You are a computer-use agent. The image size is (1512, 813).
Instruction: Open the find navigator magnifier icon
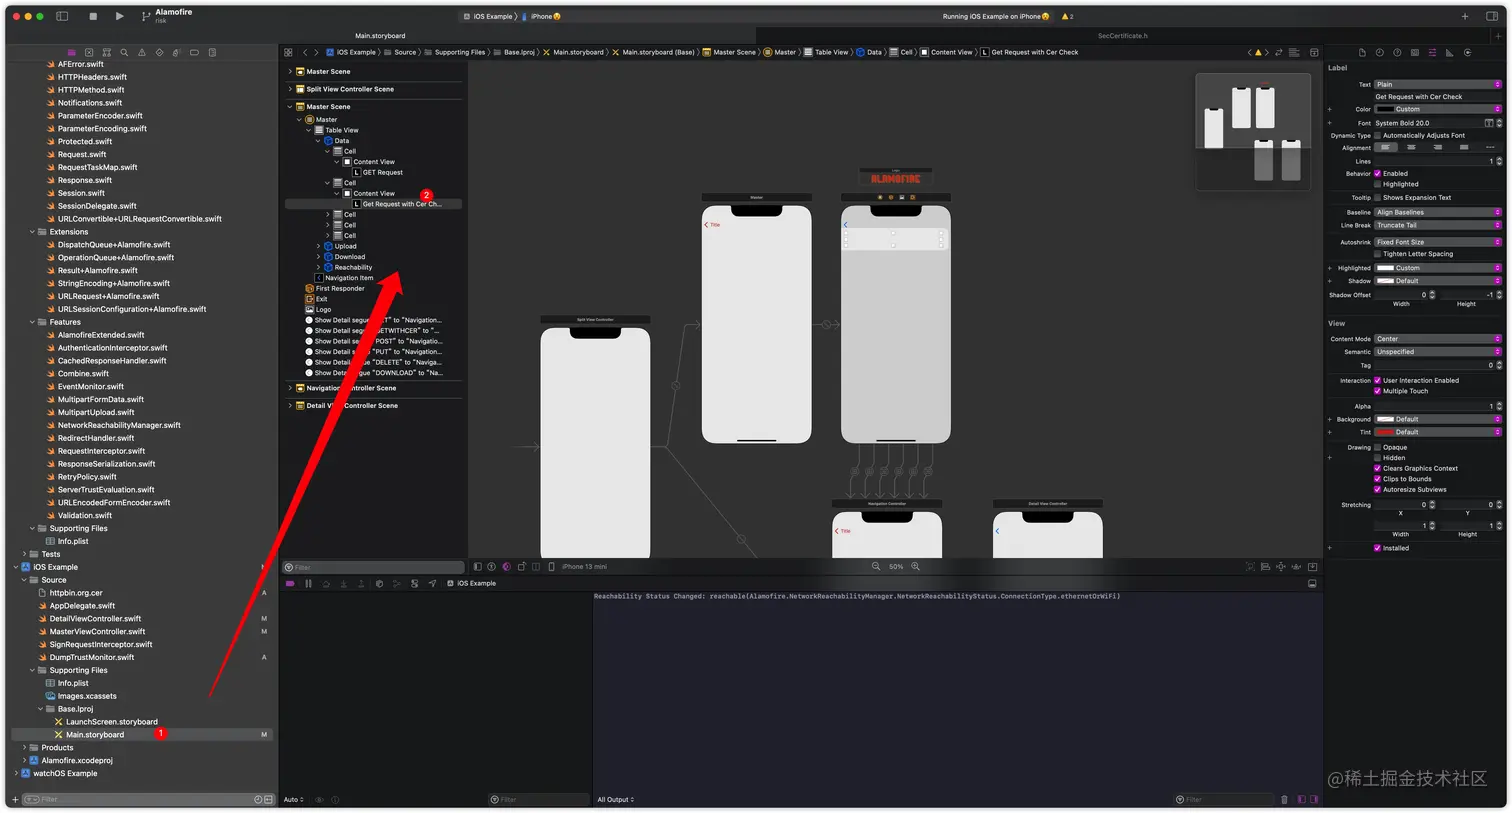(x=124, y=52)
